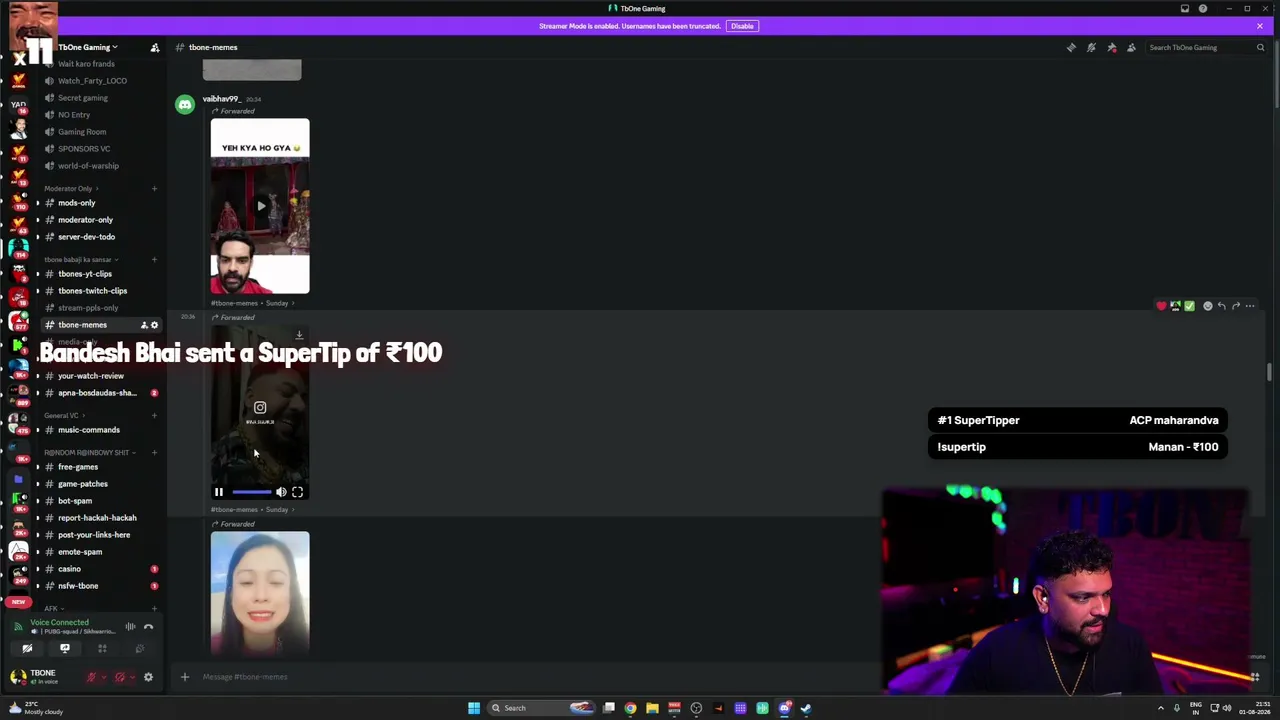
Task: Toggle the camera on in voice panel
Action: coord(27,648)
